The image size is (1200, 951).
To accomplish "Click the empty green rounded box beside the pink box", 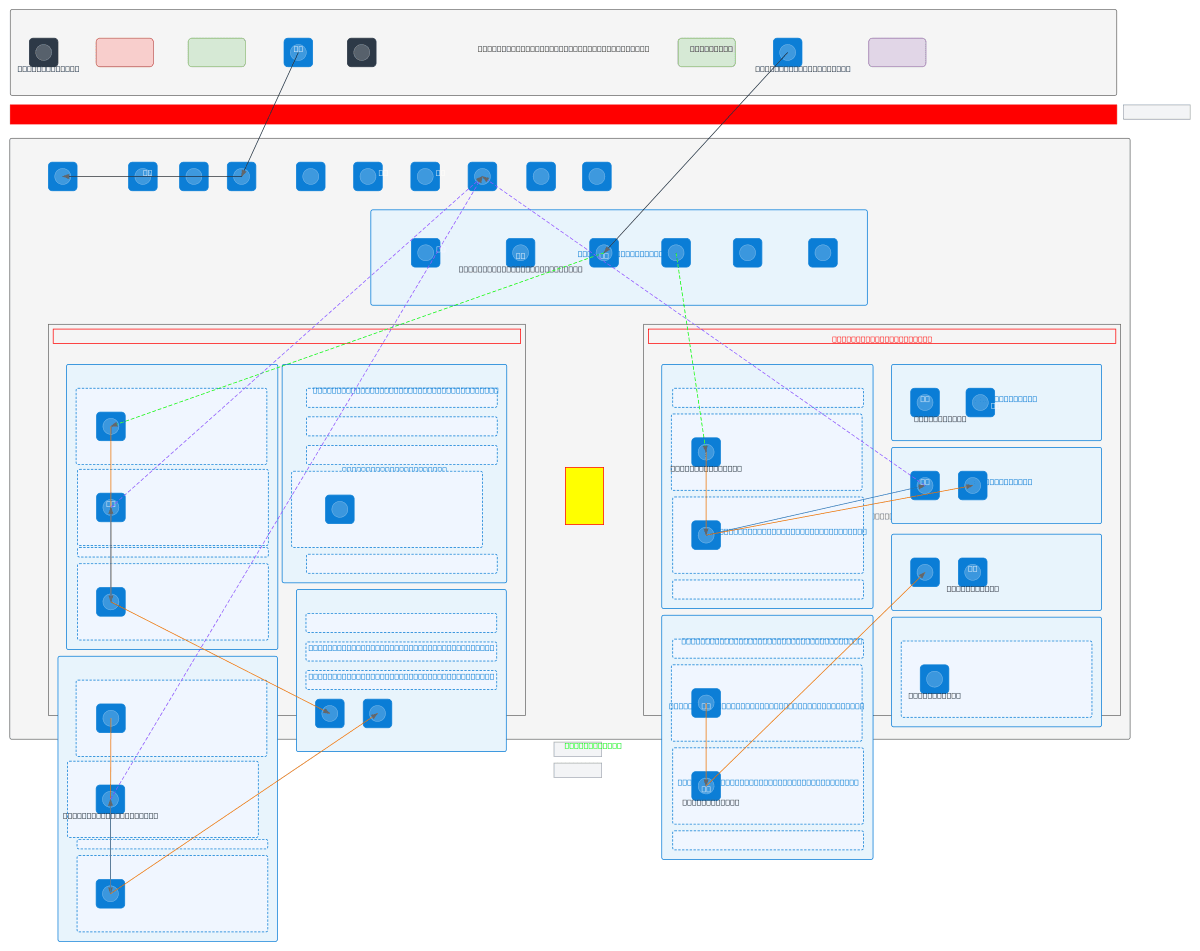I will [x=217, y=52].
